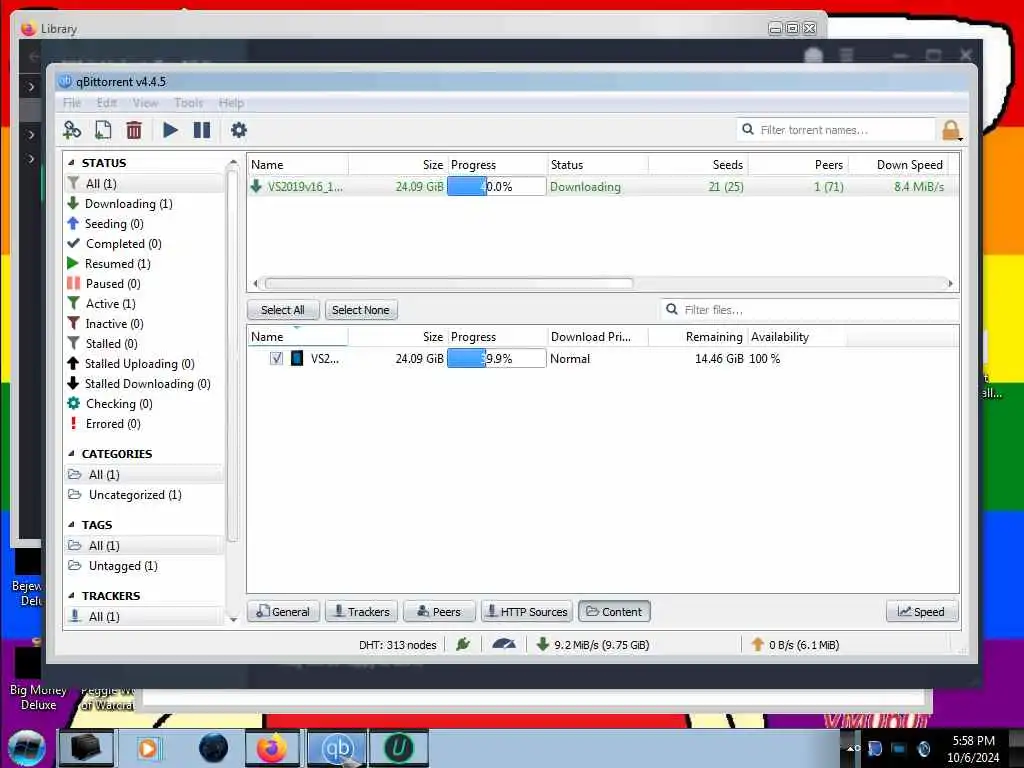The image size is (1024, 768).
Task: Click the qBittorrent taskbar button
Action: (337, 748)
